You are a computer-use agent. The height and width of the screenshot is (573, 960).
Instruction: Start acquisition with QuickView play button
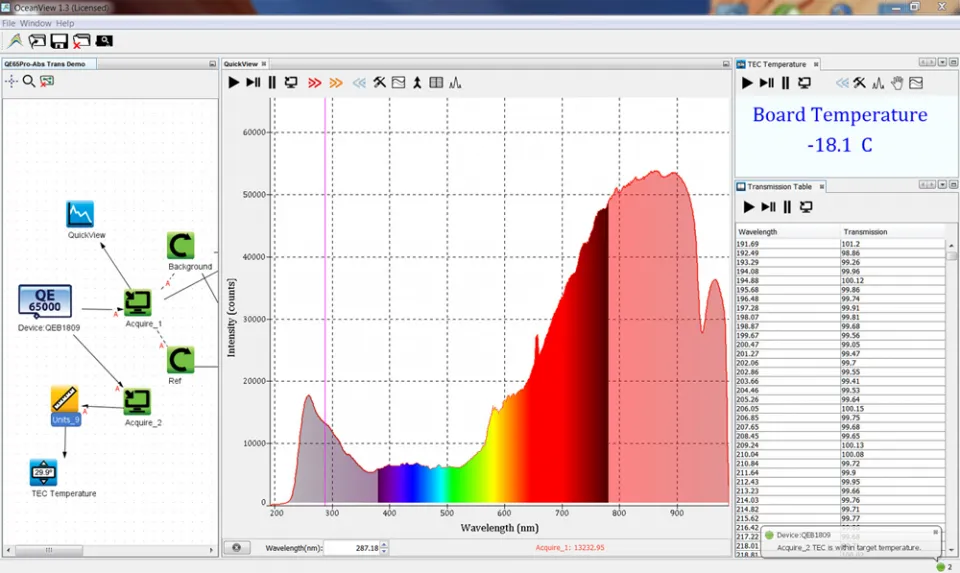233,82
